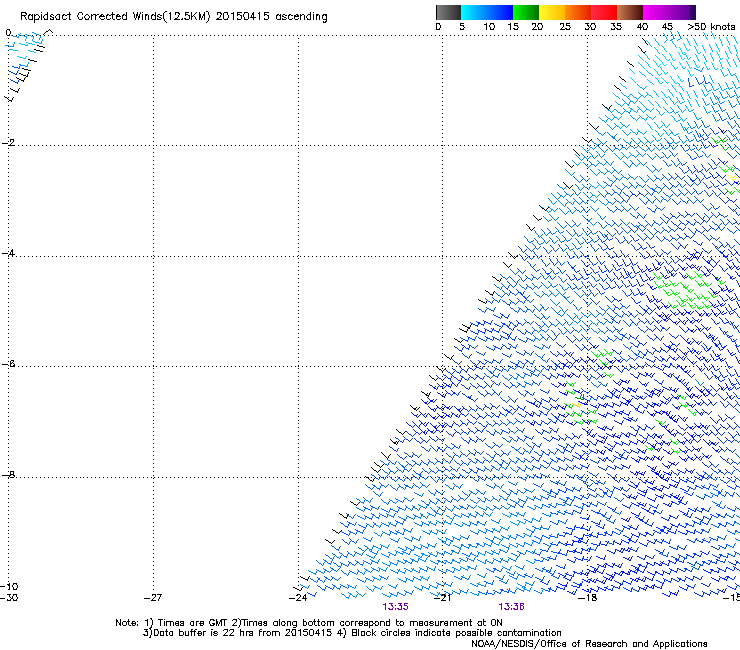
Task: Select the red 30-35 knots legend segment
Action: pos(604,12)
